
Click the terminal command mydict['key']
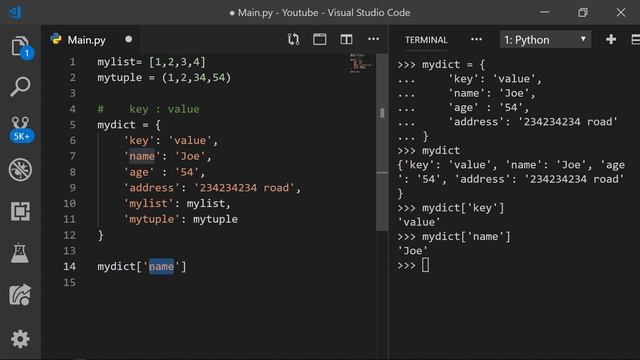463,208
